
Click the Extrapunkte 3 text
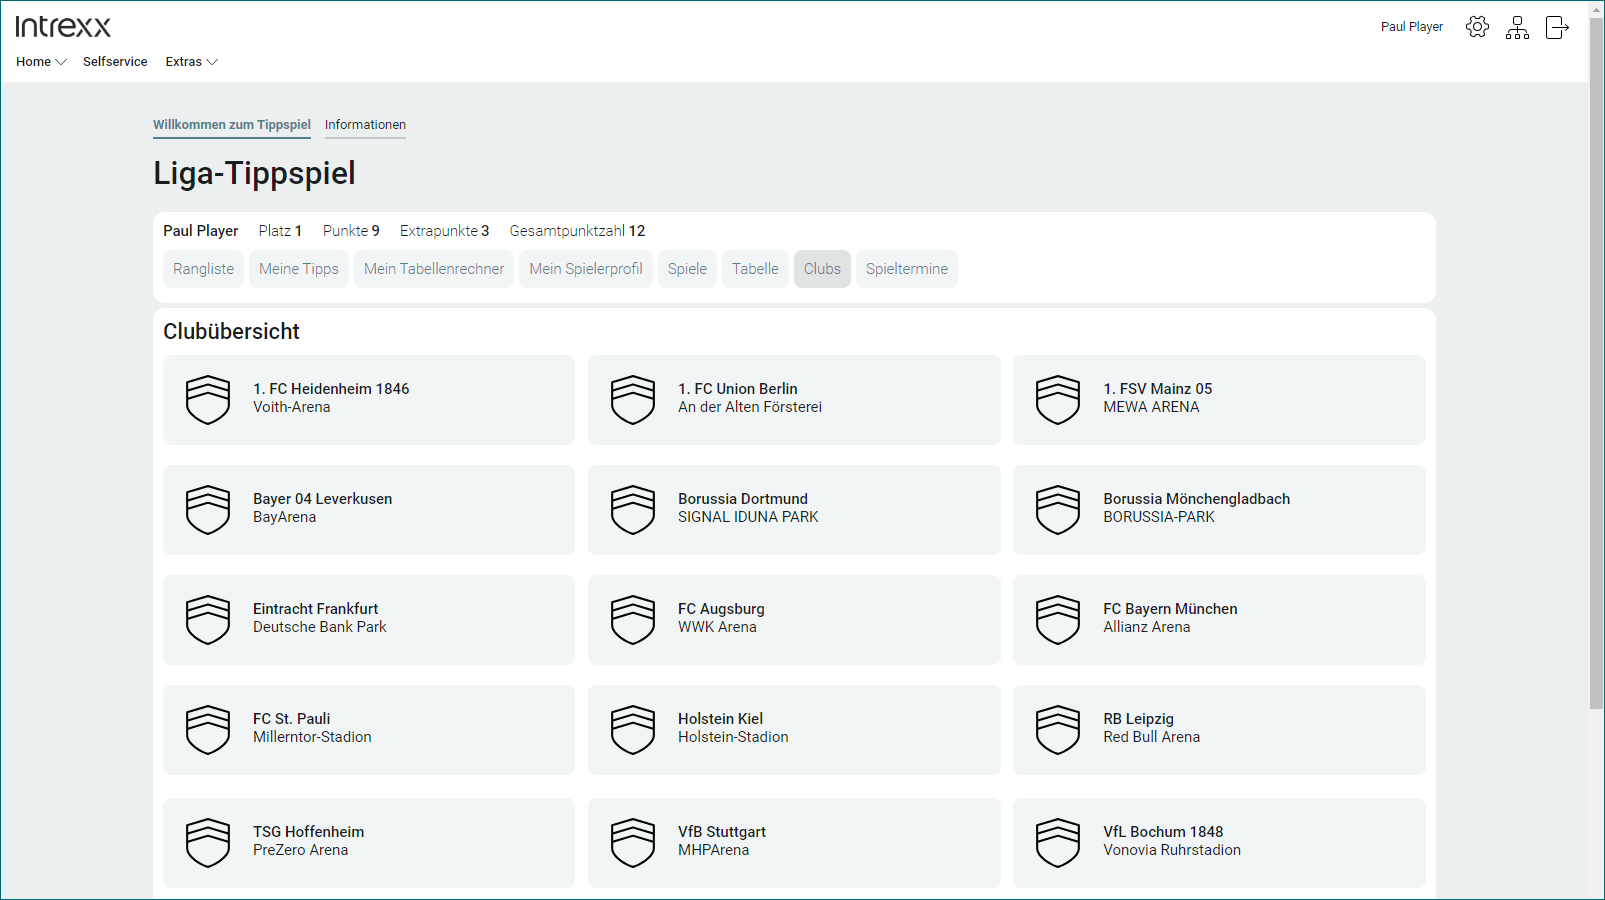coord(444,231)
